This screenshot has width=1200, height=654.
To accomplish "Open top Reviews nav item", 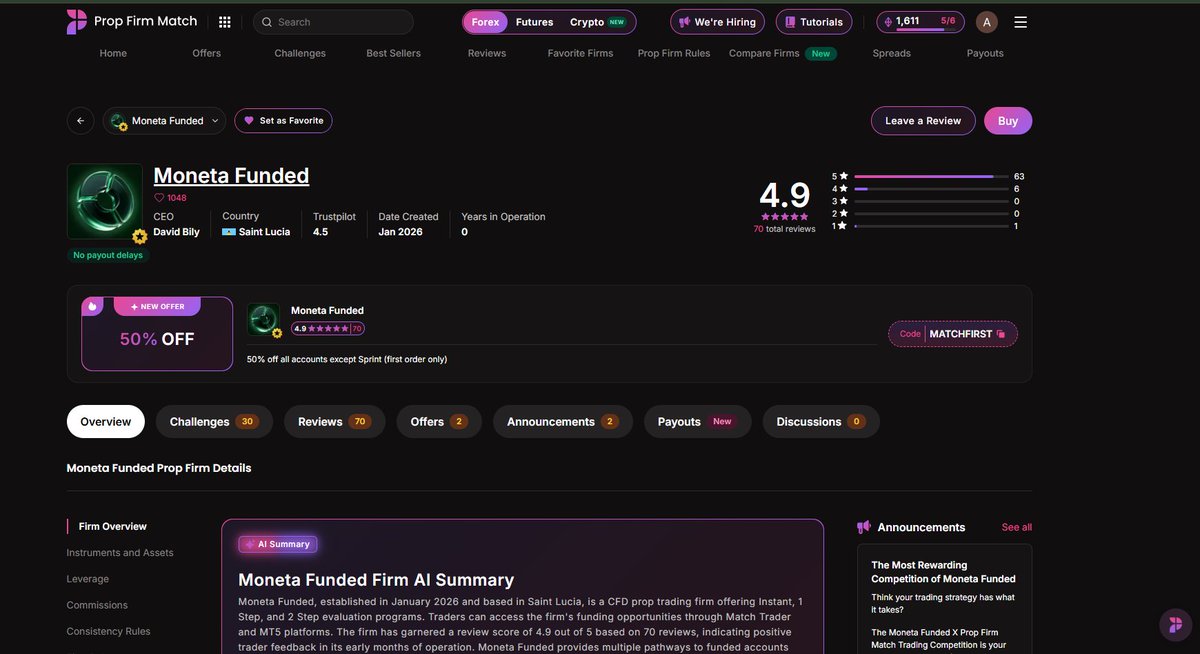I will [x=487, y=53].
